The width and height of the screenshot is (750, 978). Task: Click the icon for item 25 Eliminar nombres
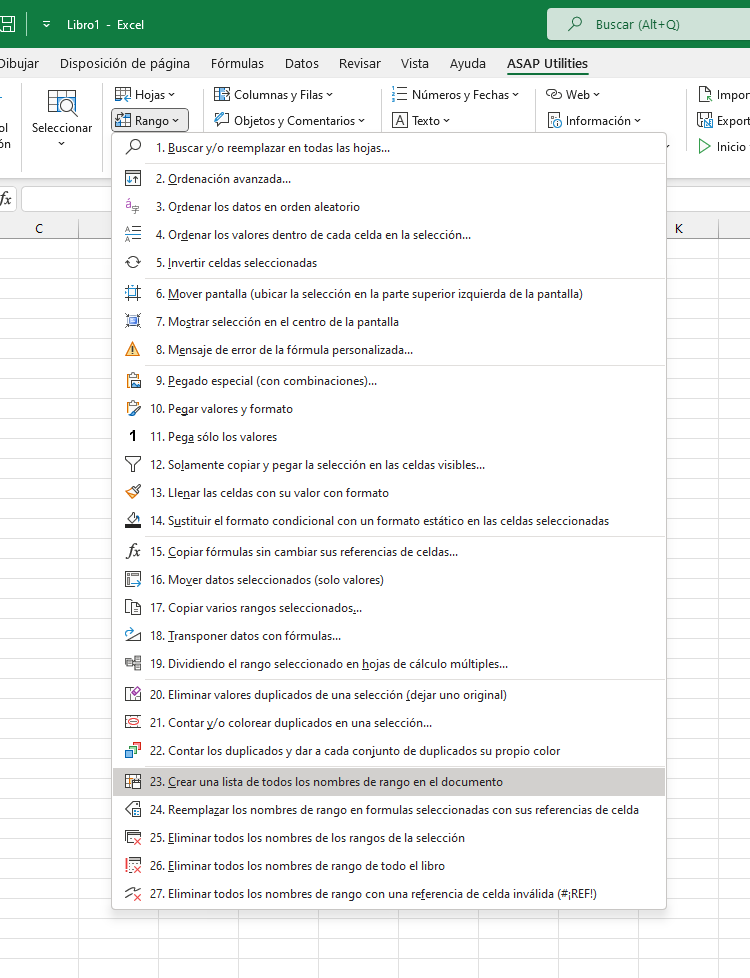(x=133, y=838)
